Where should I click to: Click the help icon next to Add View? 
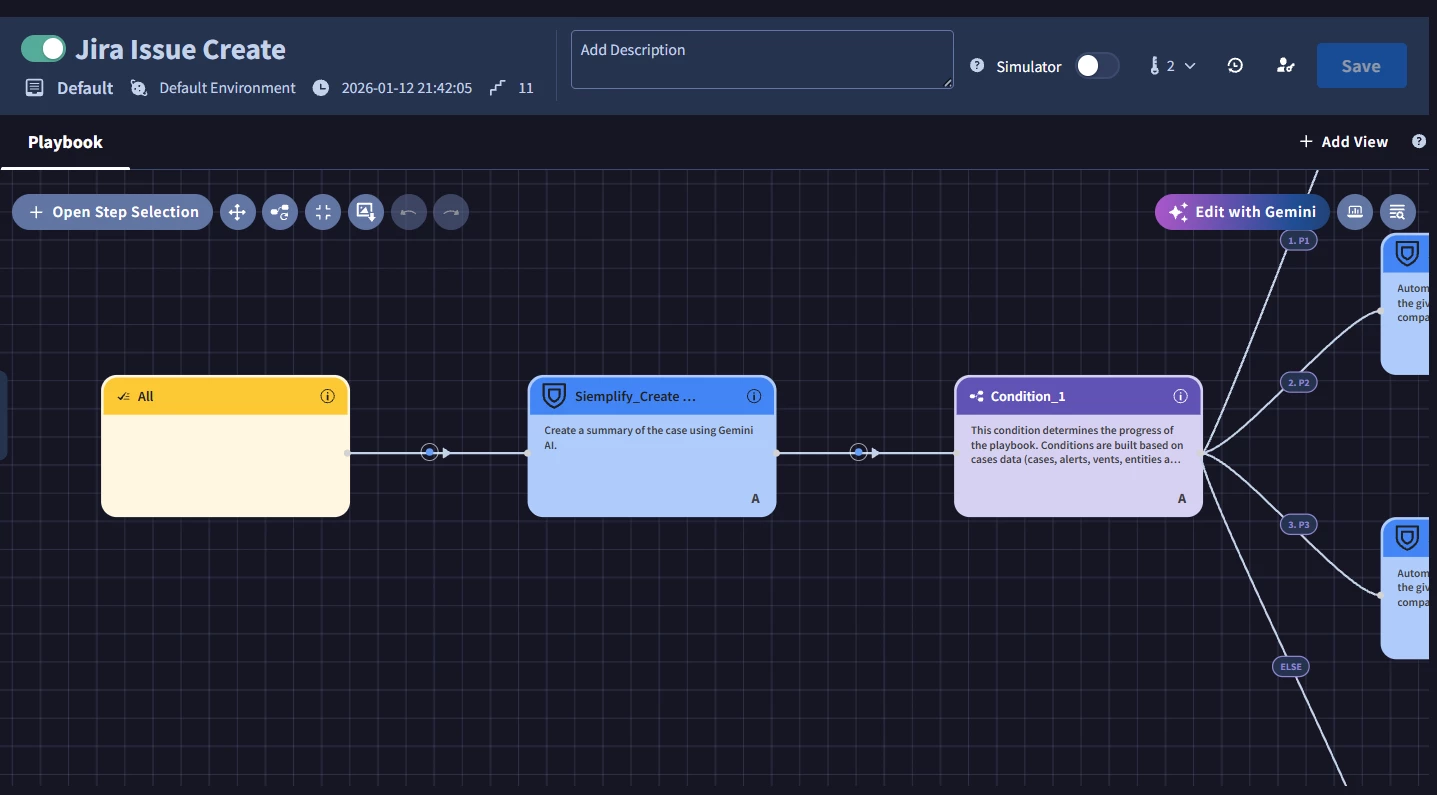point(1419,142)
